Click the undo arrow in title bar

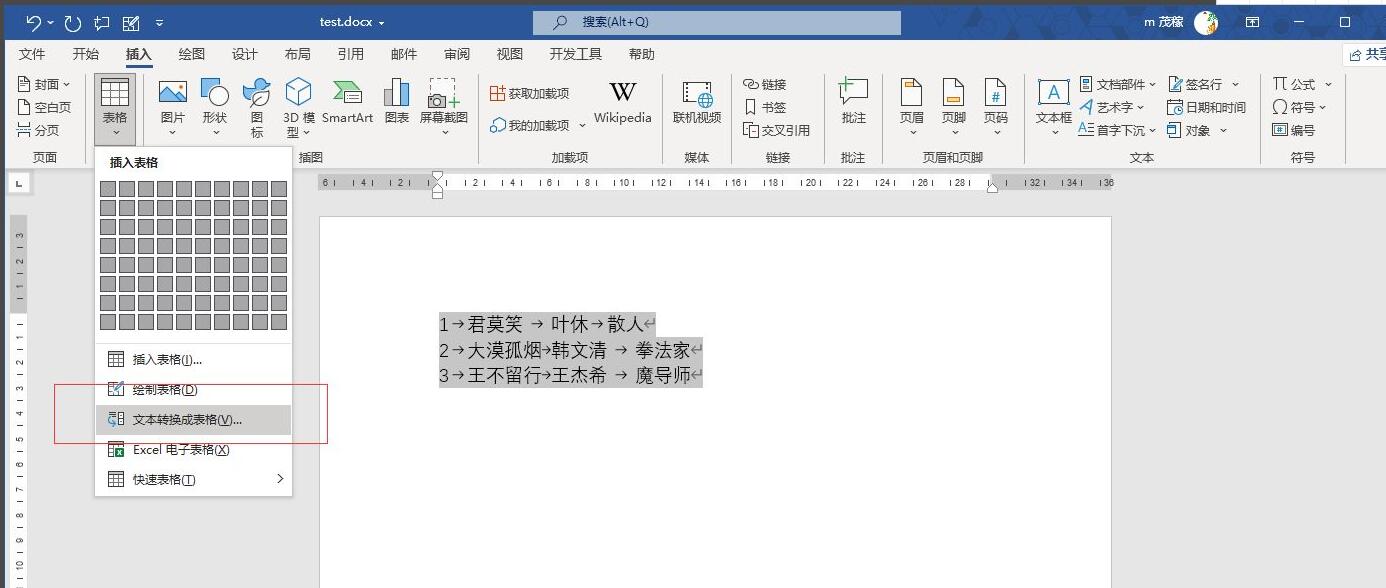[33, 22]
